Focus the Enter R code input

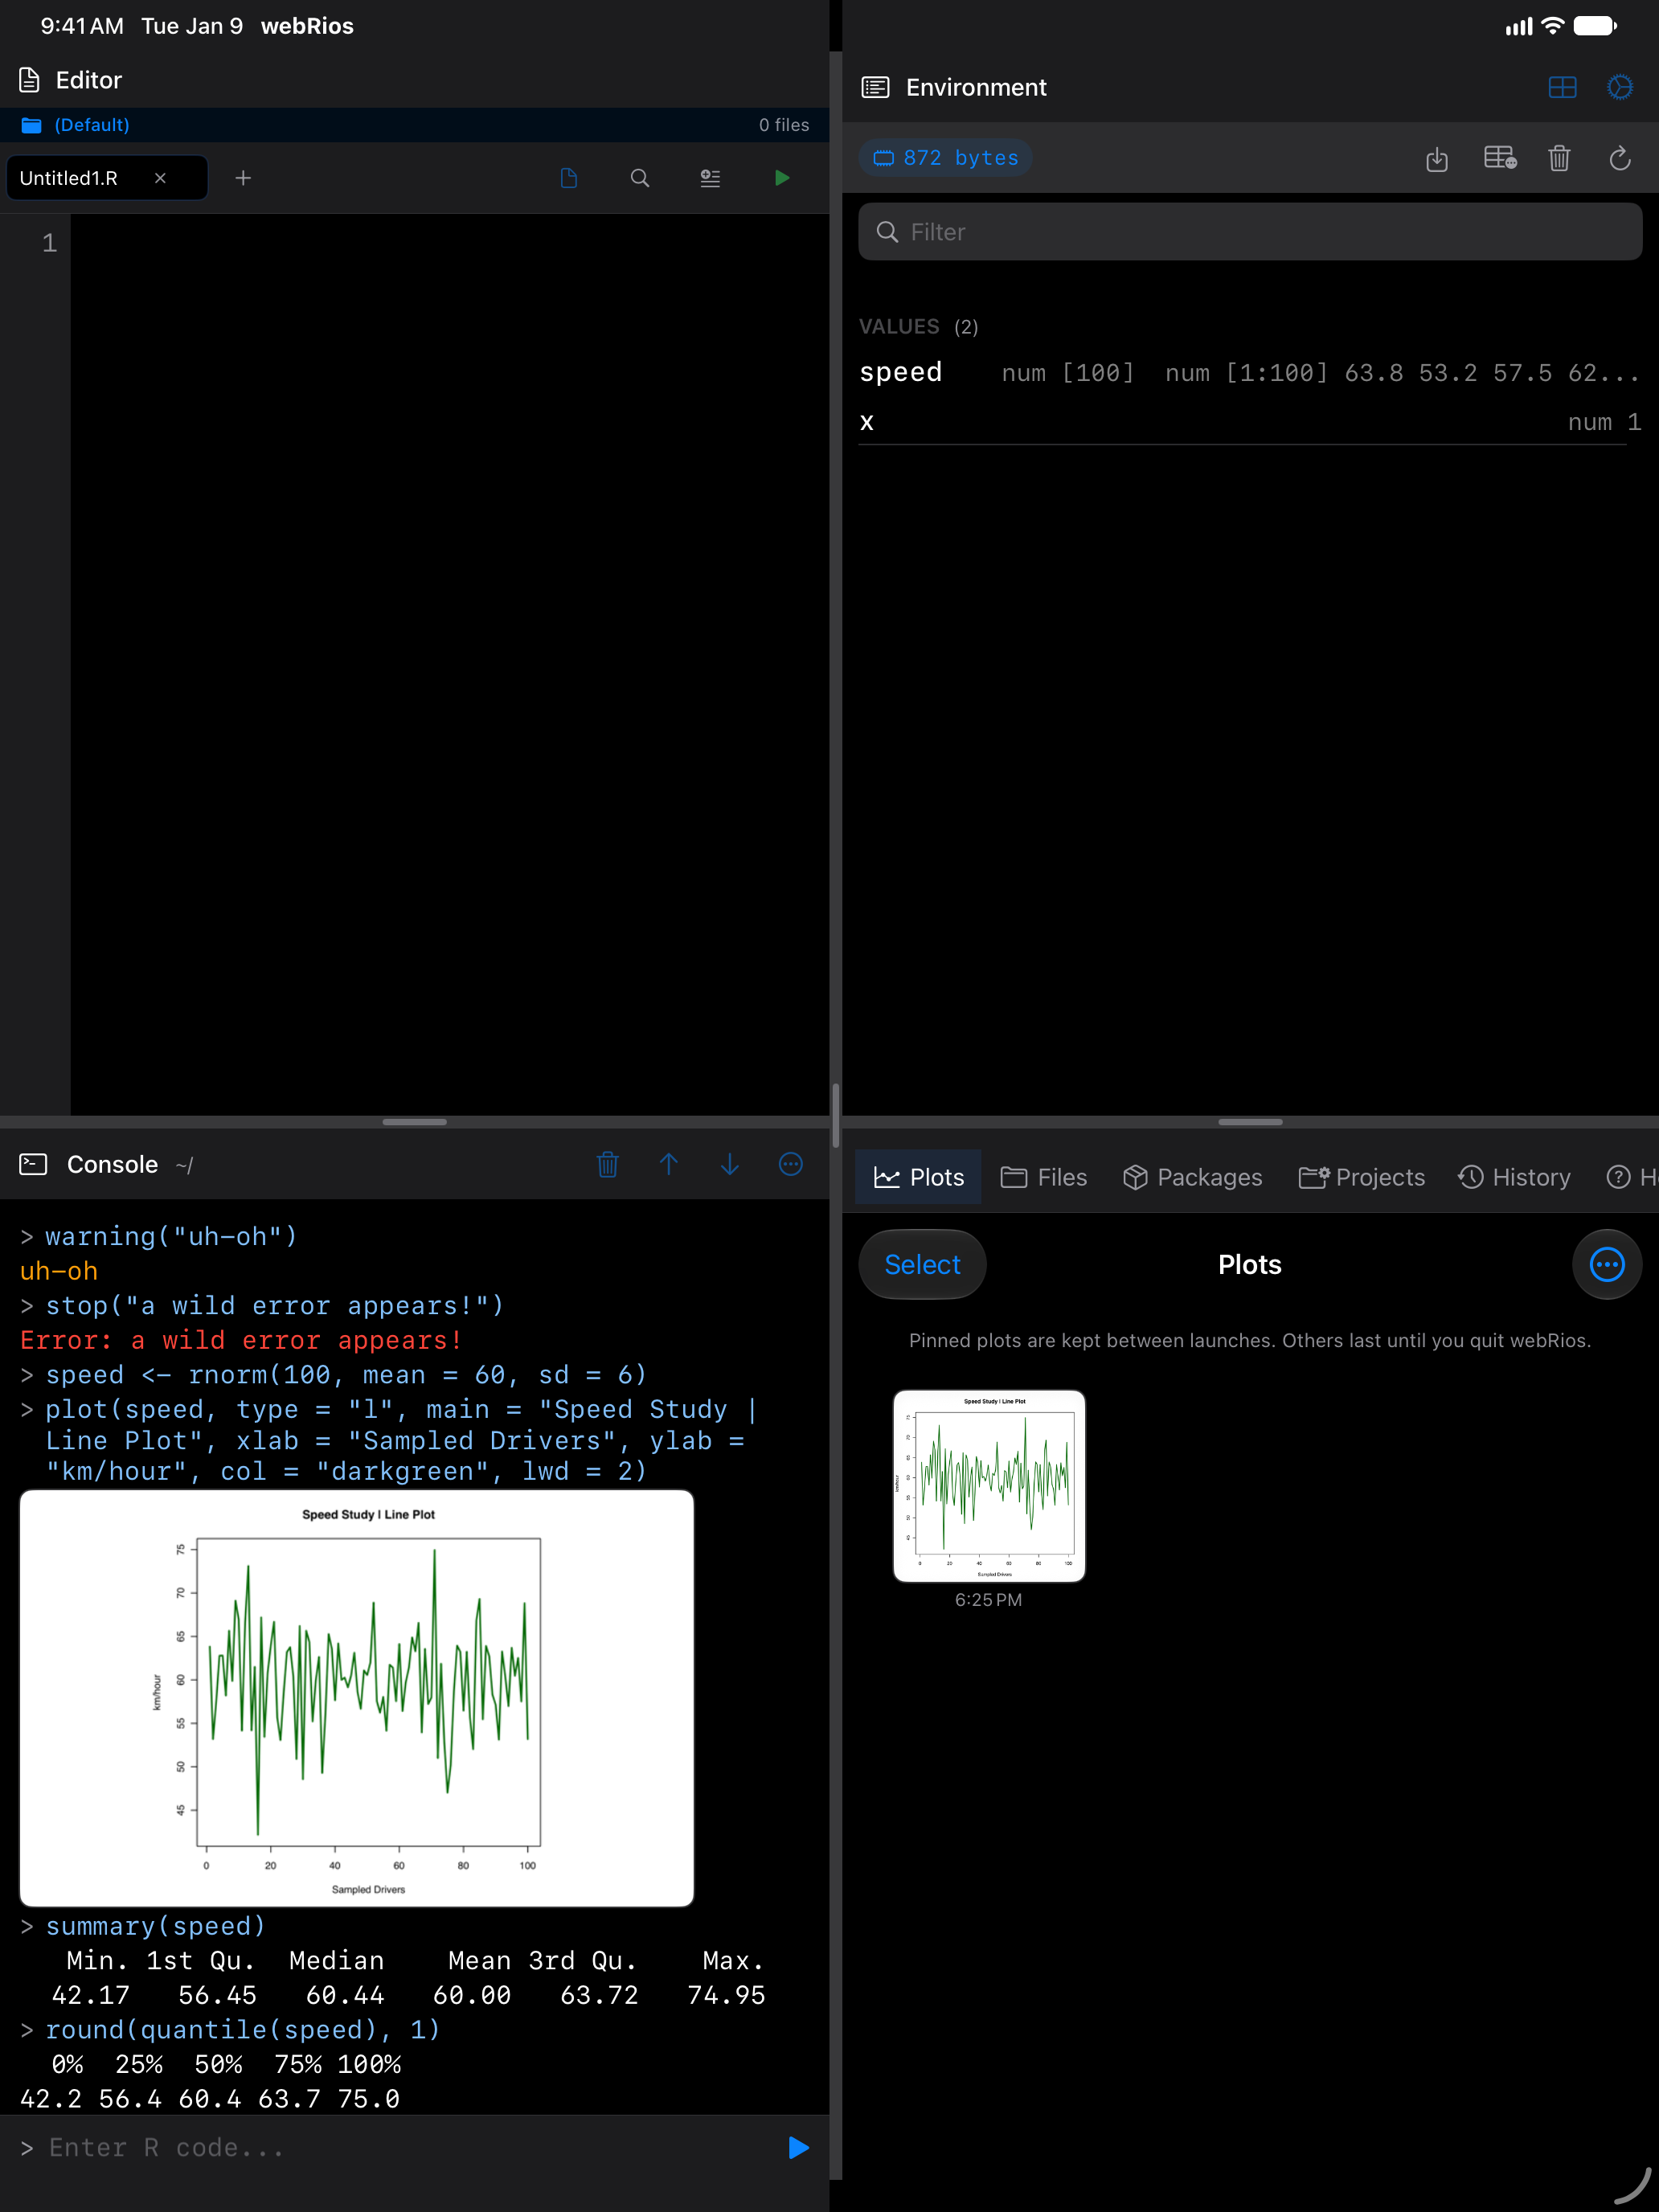pos(400,2148)
